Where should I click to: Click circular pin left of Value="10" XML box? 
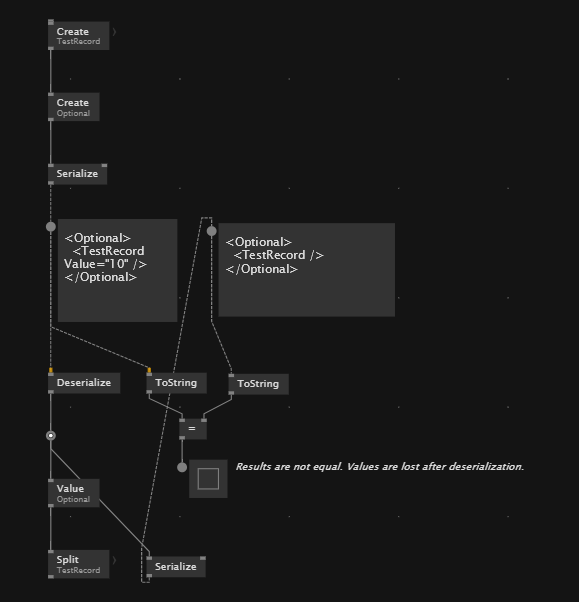pos(51,227)
